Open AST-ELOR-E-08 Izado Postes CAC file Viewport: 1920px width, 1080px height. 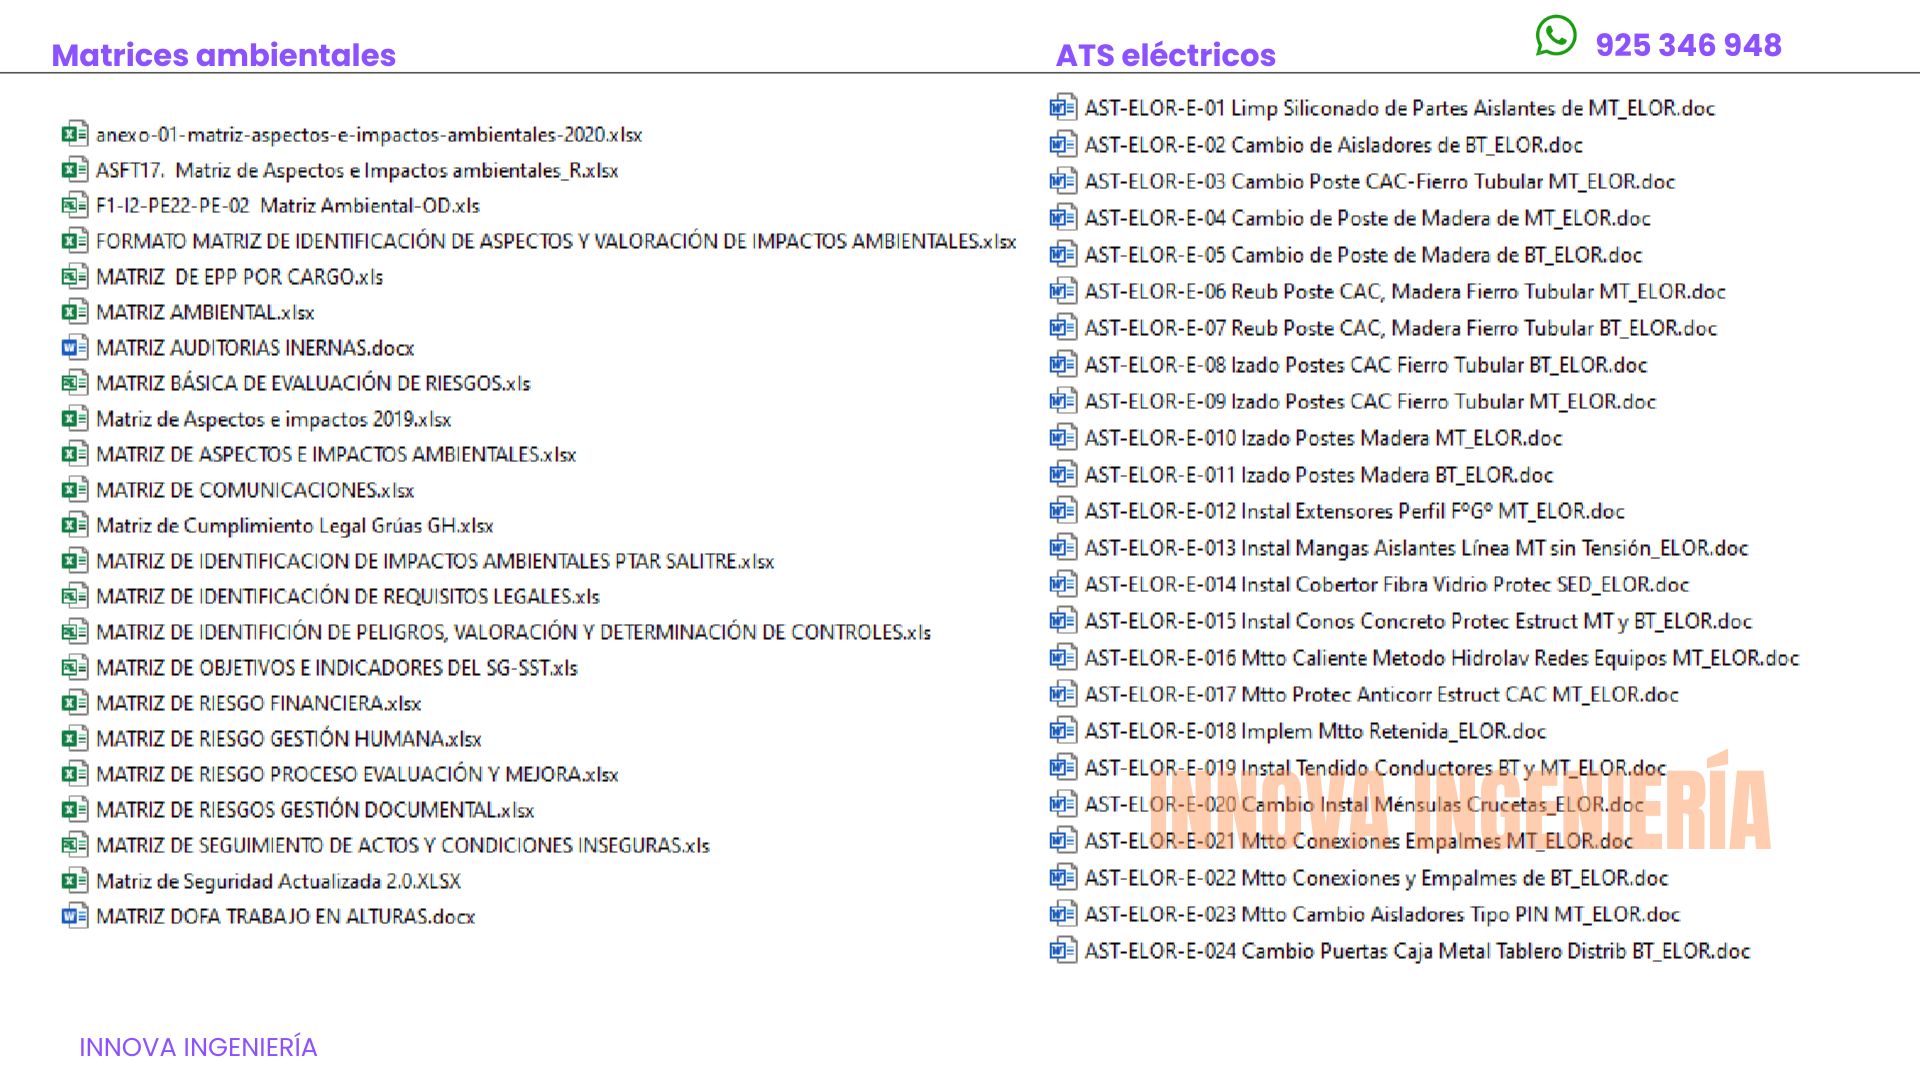(1365, 365)
